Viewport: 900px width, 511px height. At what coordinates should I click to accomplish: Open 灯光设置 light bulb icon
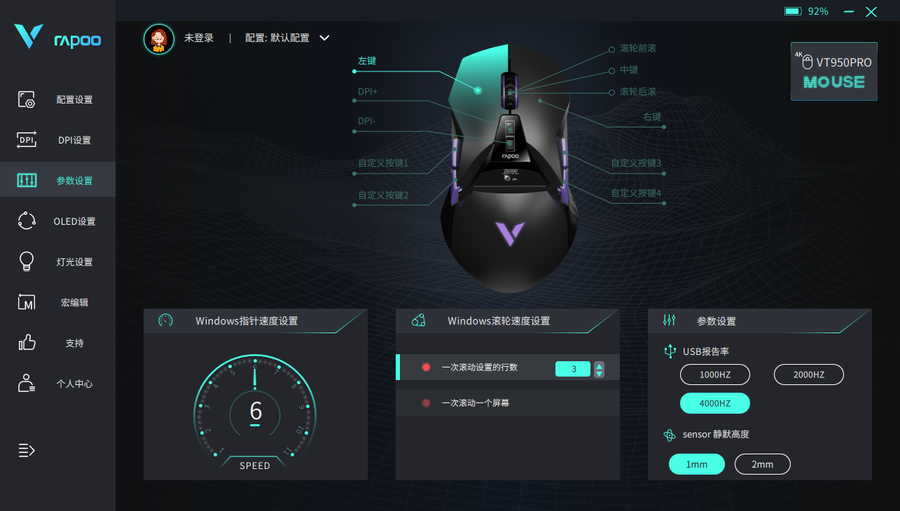click(26, 261)
